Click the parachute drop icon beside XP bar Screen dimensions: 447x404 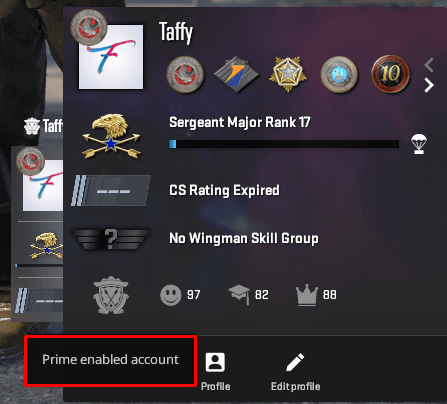click(419, 144)
